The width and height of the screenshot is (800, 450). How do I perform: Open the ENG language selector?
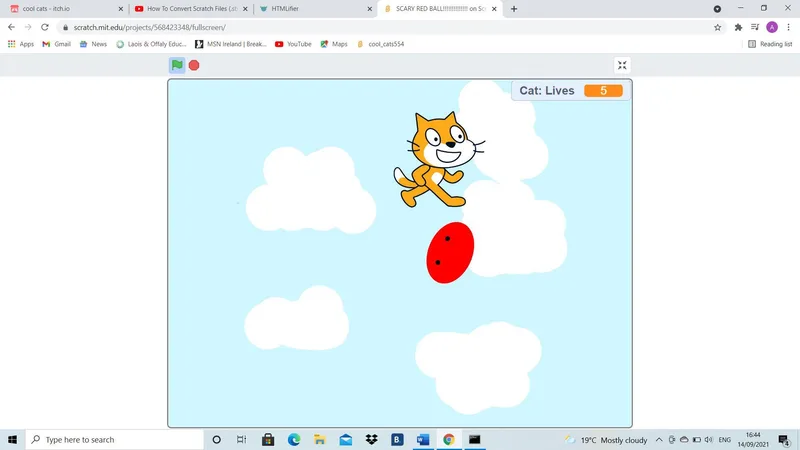pyautogui.click(x=724, y=440)
